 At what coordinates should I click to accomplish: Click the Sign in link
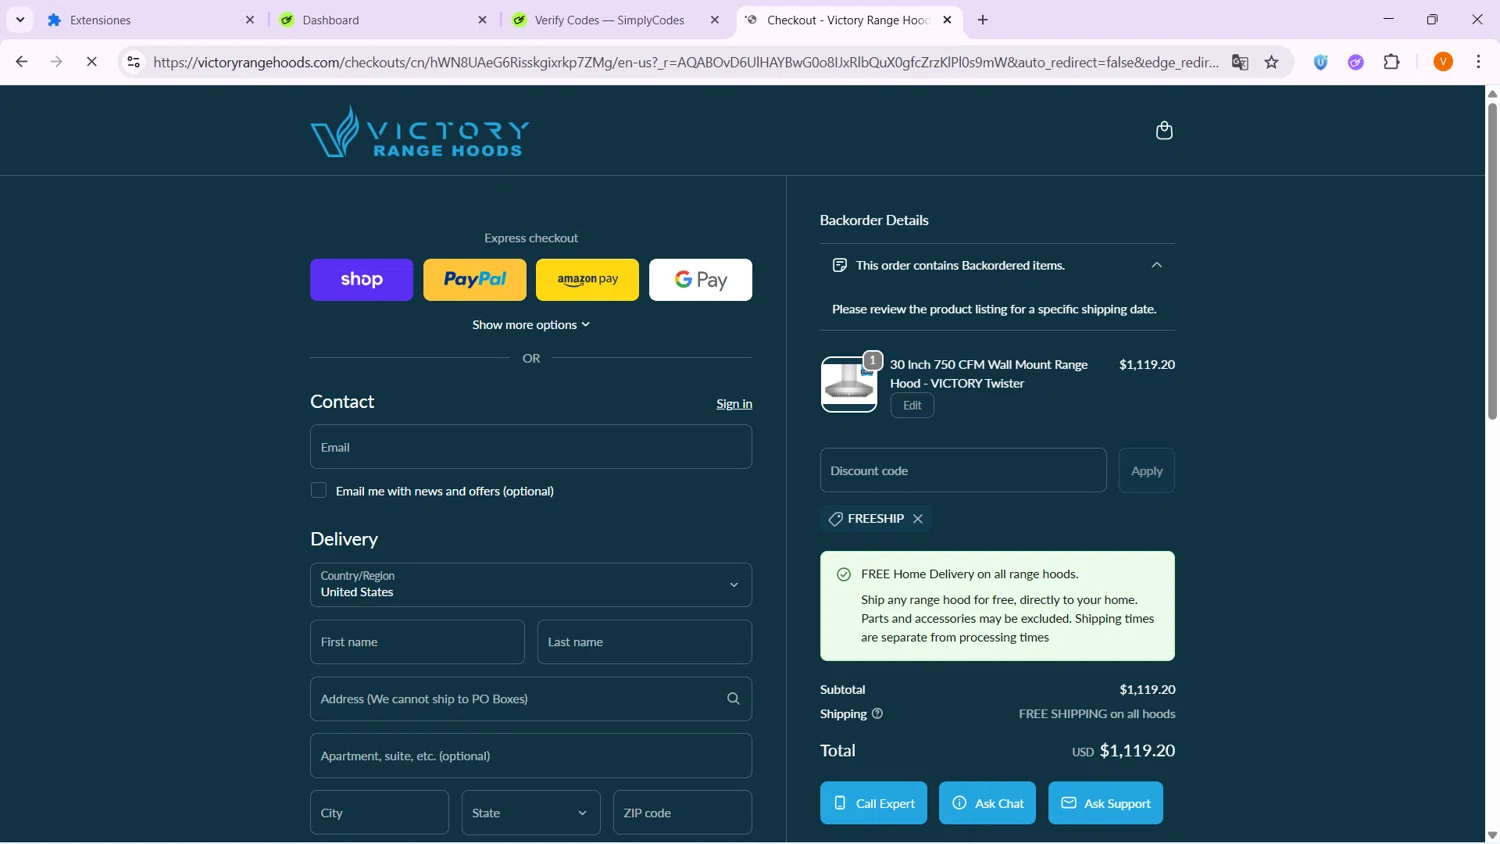point(734,404)
